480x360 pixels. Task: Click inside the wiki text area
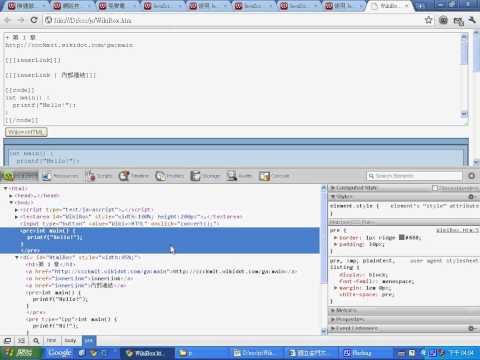pos(231,79)
